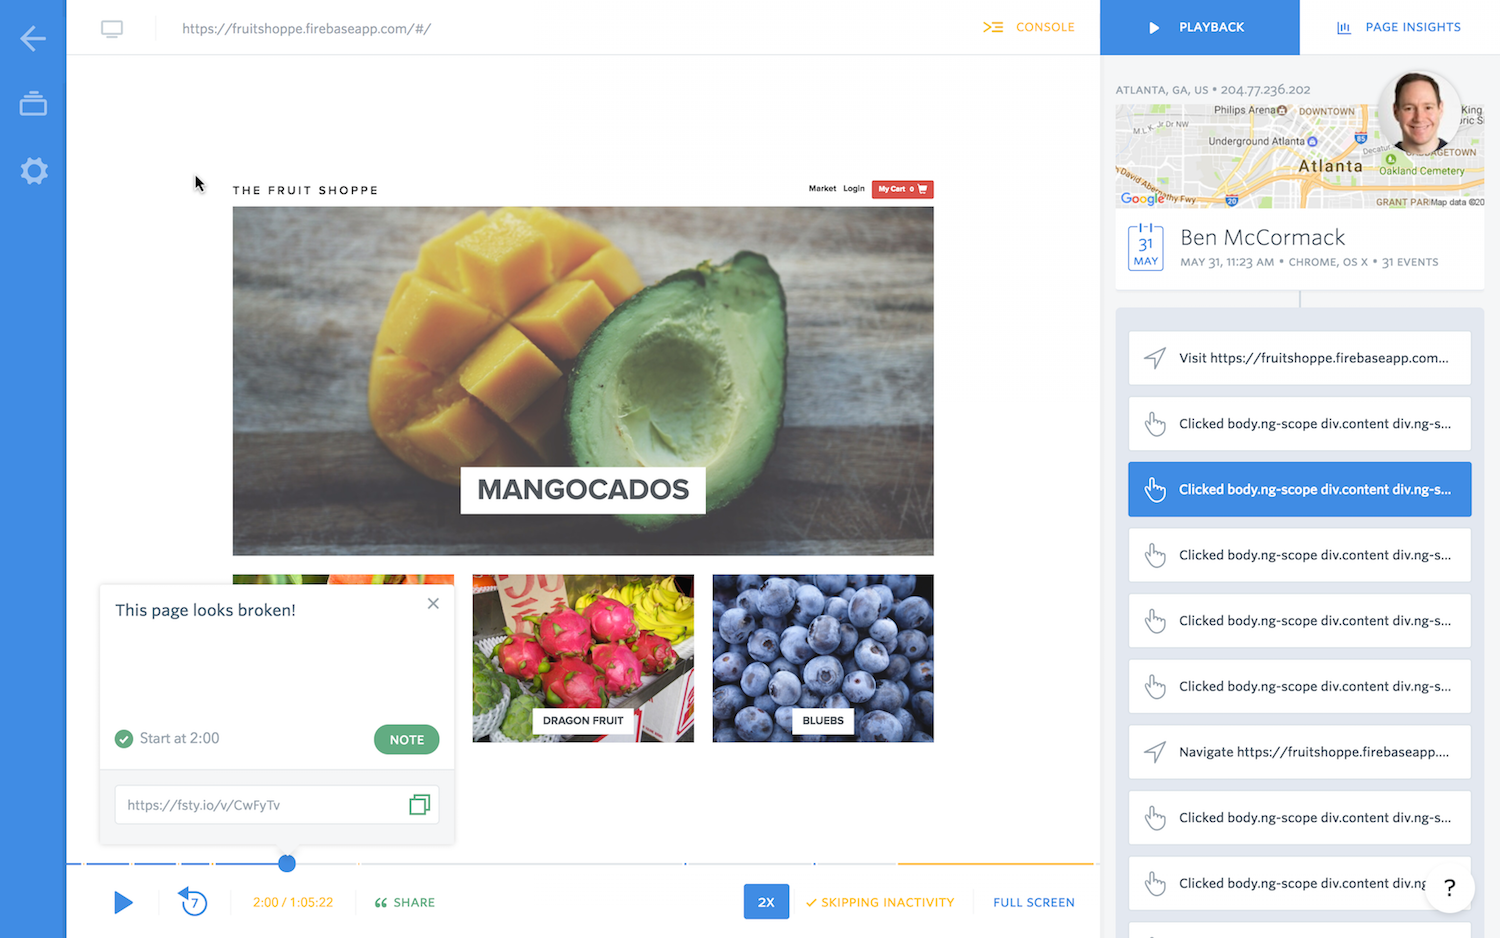Click the back arrow in the sidebar
Screen dimensions: 1500x938
(x=33, y=39)
